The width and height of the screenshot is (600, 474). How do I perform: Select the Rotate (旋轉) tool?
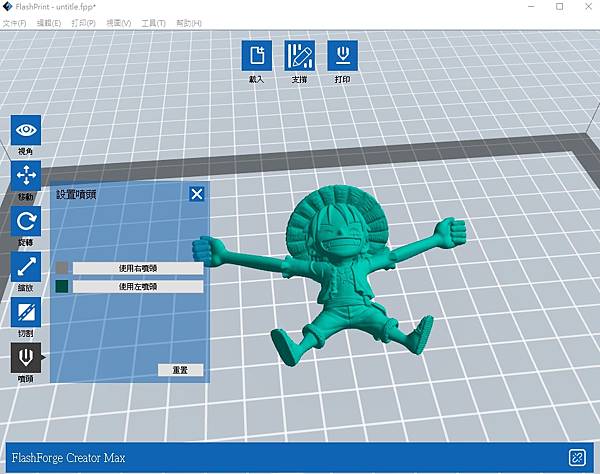tap(26, 221)
